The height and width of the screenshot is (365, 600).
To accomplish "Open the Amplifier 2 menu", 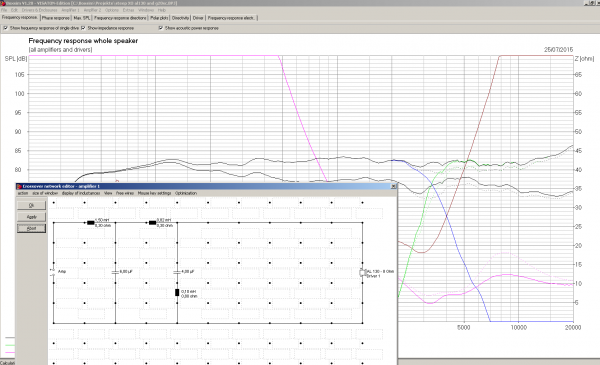I will tap(92, 10).
